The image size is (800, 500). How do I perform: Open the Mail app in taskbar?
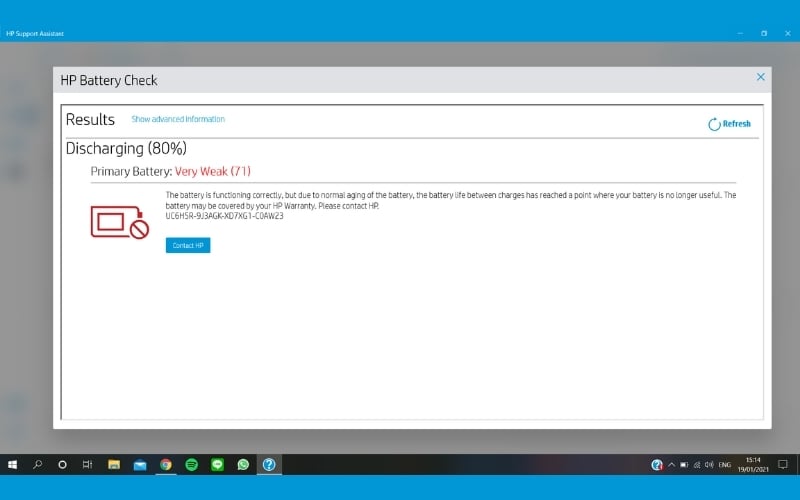click(x=140, y=465)
